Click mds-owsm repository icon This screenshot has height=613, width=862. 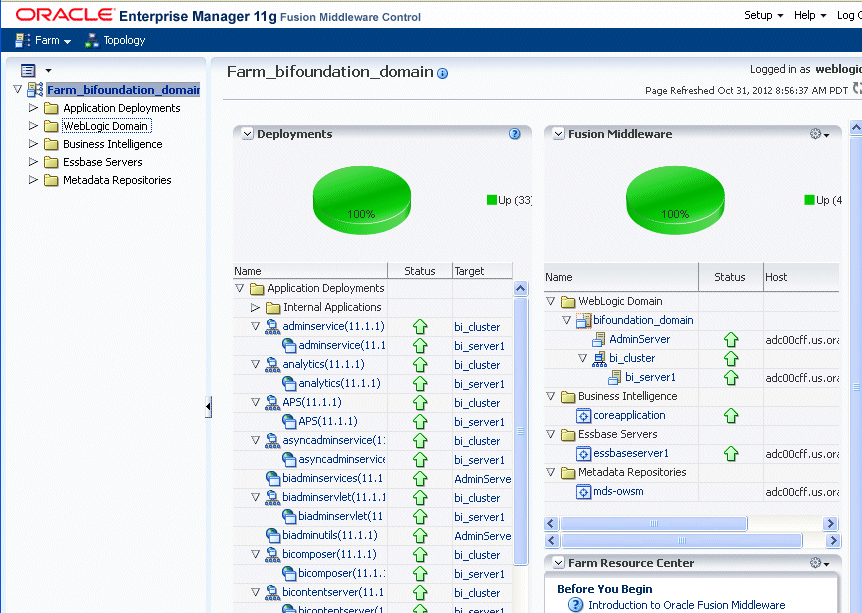tap(583, 491)
